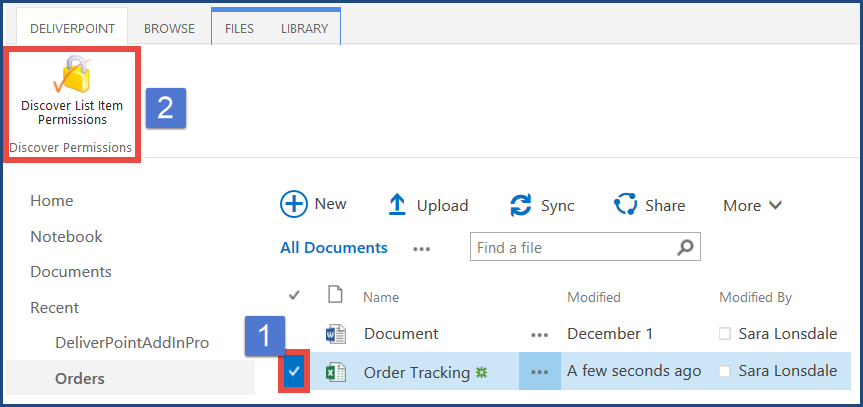Click Sara Lonsdale in Document row

click(x=788, y=333)
